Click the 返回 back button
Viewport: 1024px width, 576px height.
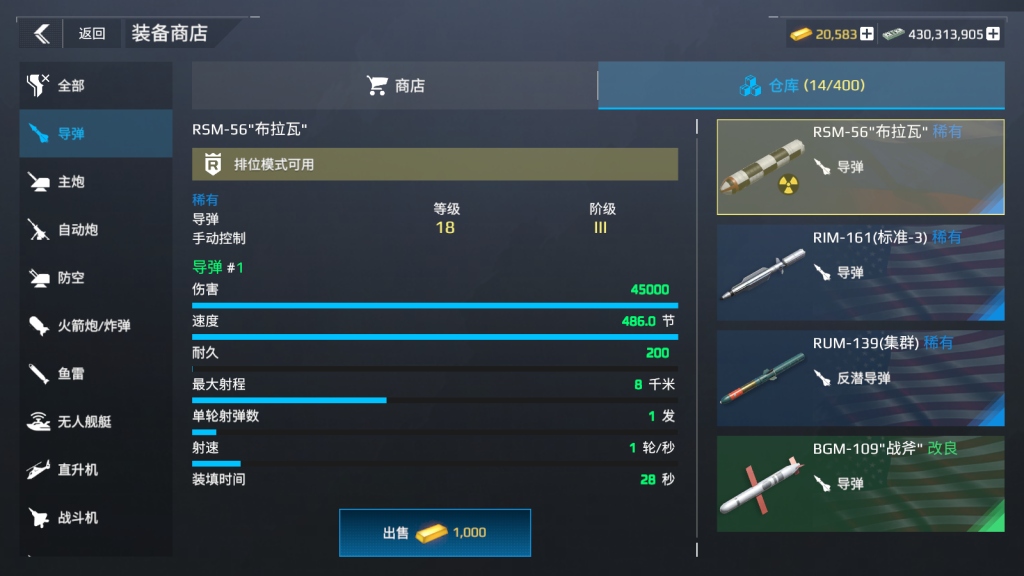point(92,33)
